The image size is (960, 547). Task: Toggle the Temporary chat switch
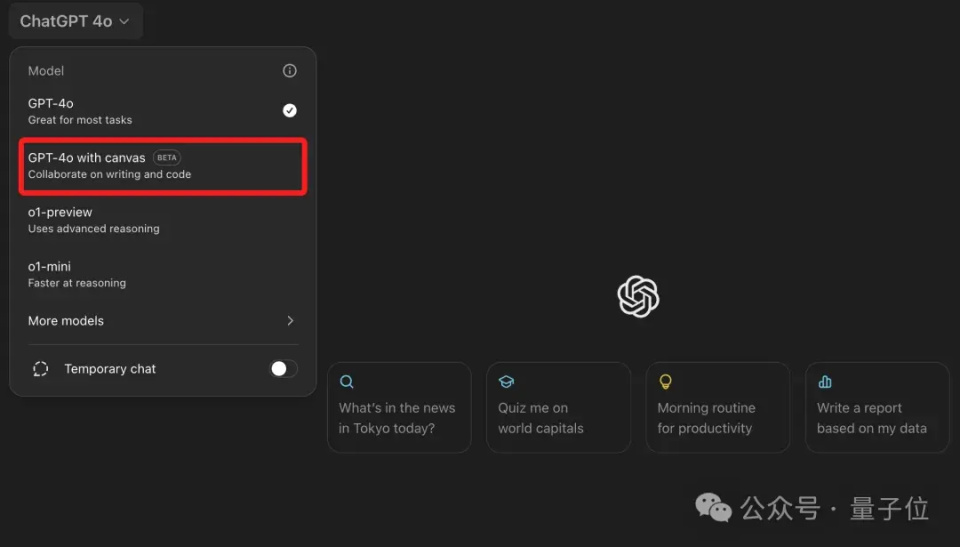283,369
